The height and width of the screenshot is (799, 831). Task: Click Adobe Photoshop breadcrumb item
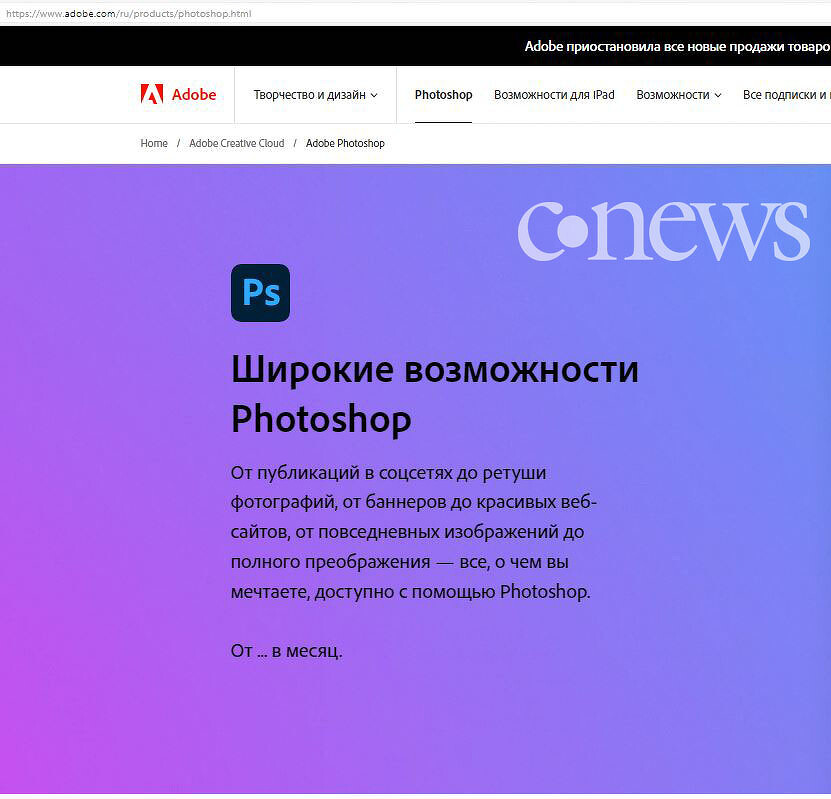click(x=345, y=143)
